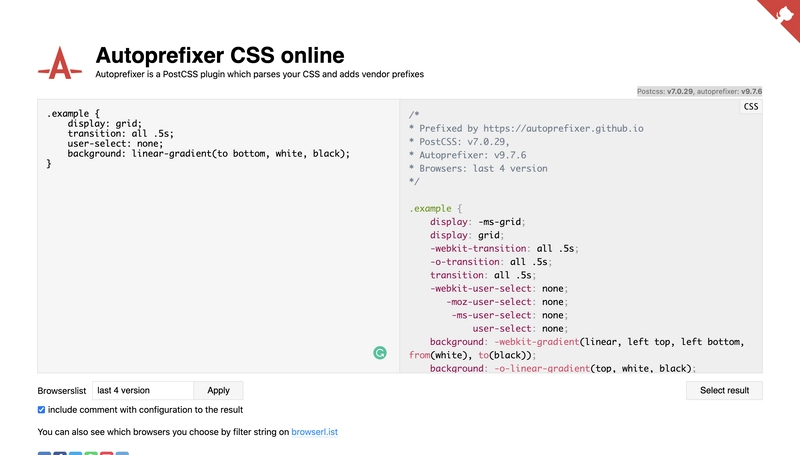Open the browserl.ist link

[314, 432]
